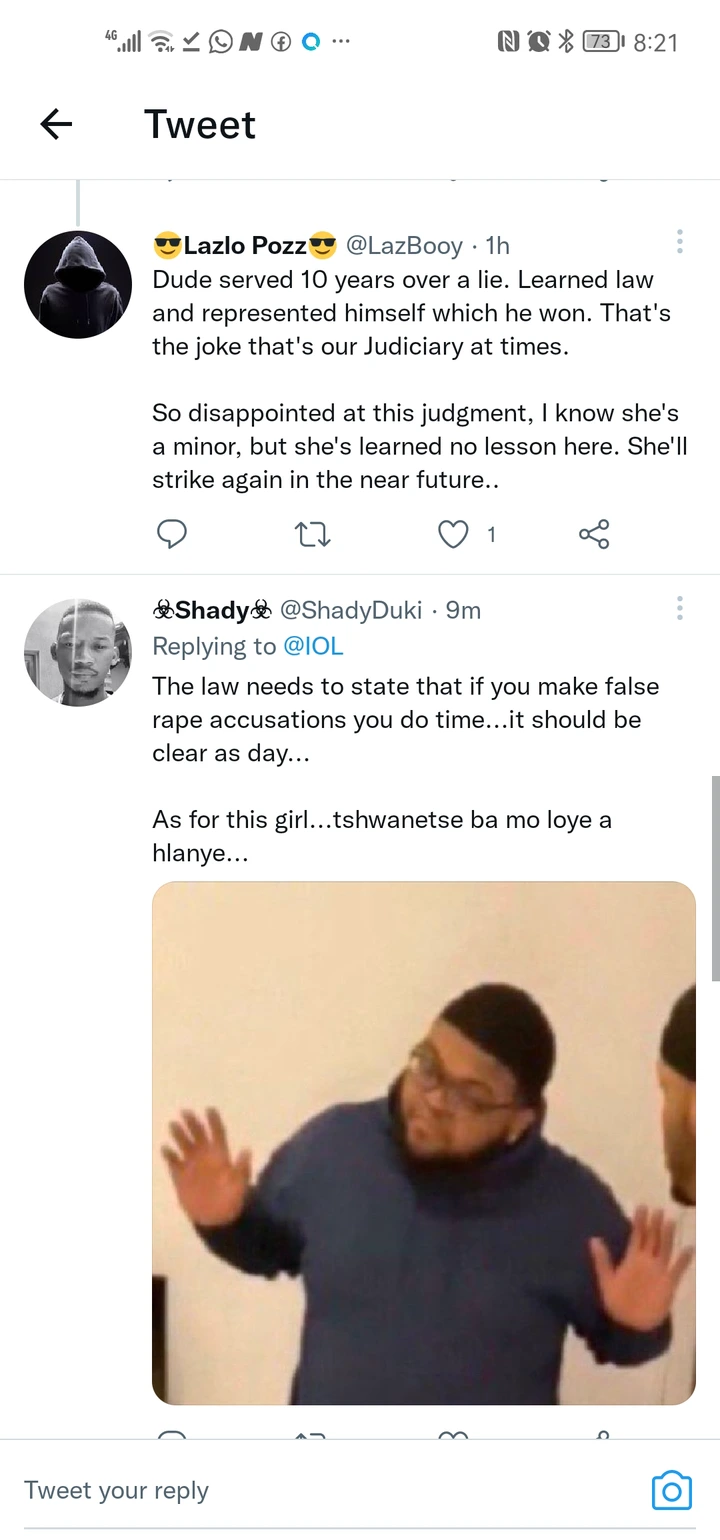
Task: Open the @LazBooy username
Action: [x=404, y=245]
